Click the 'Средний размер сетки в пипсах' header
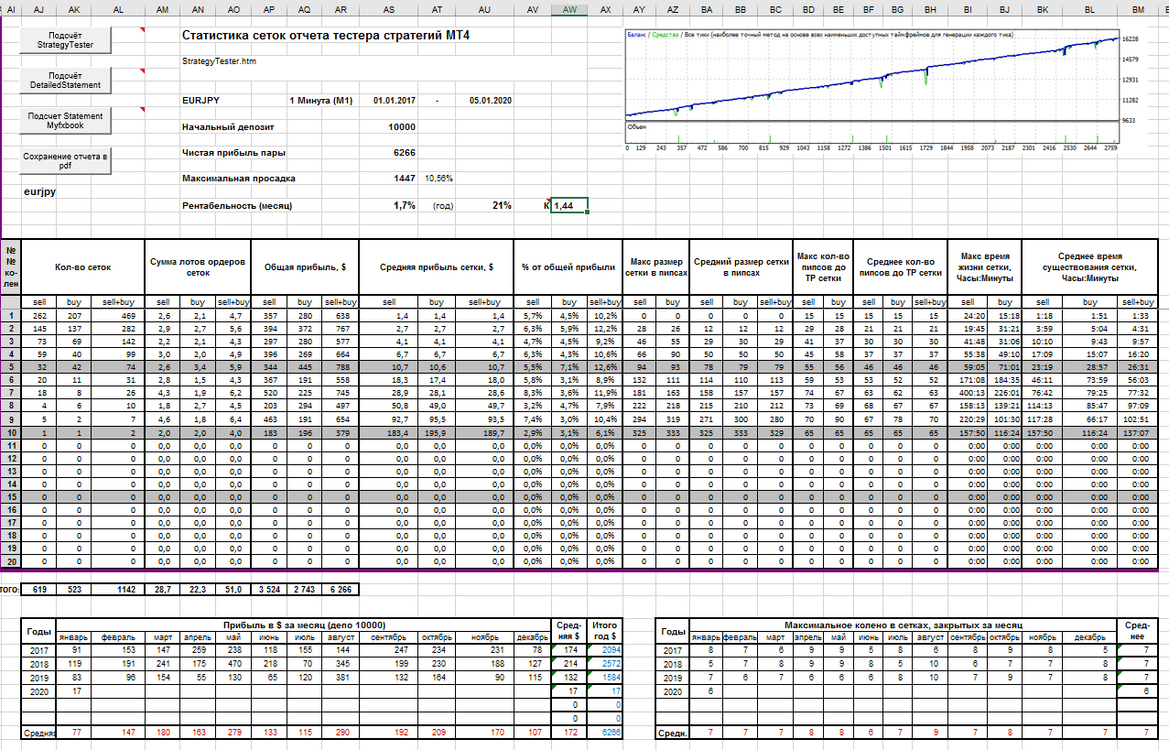1169x750 pixels. [741, 267]
